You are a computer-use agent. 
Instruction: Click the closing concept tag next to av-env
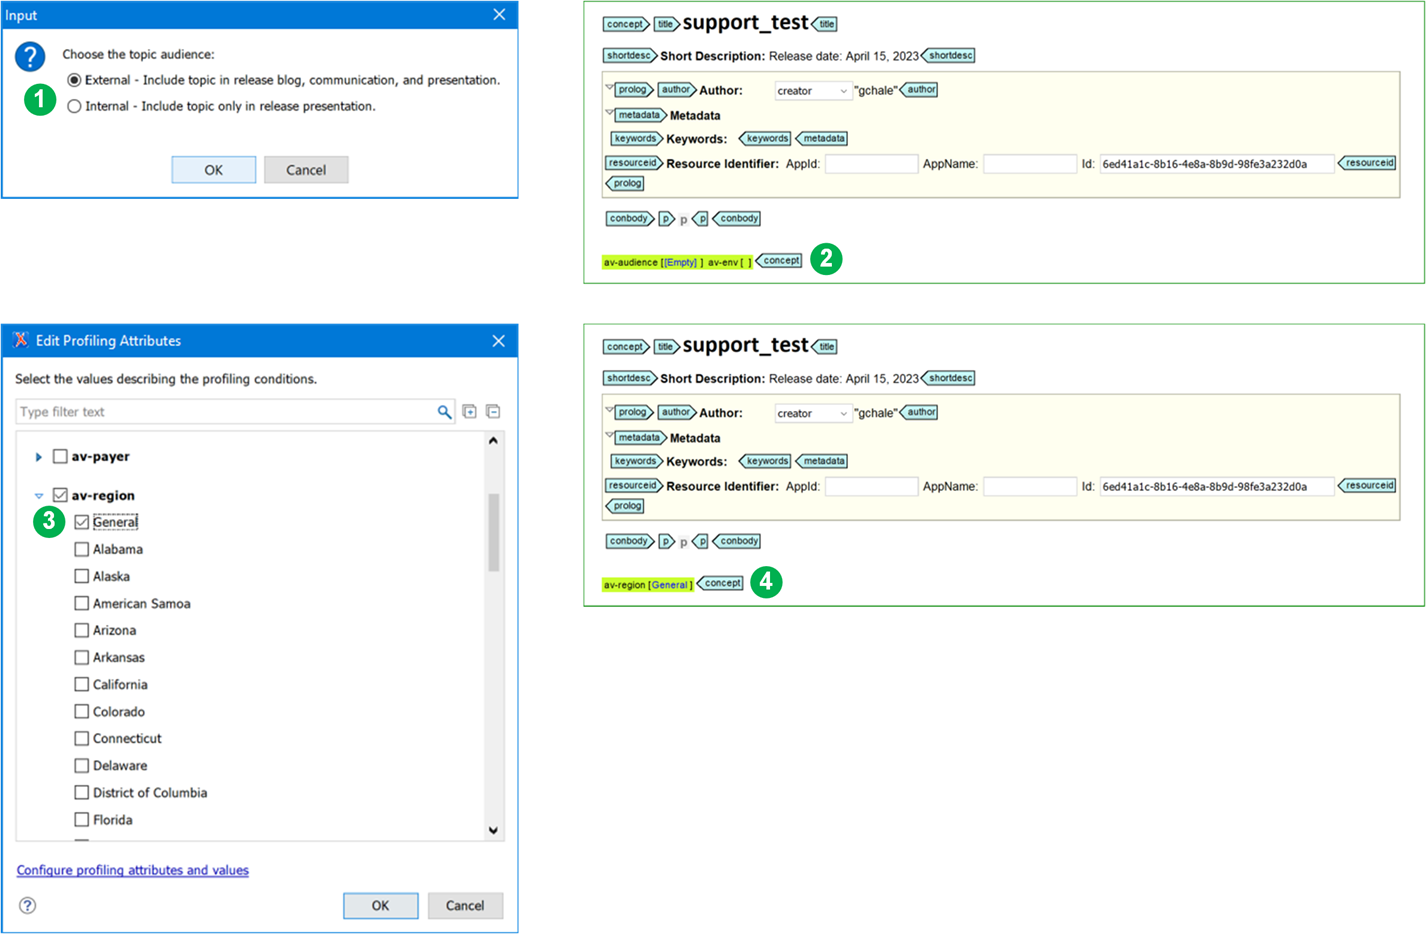(x=779, y=261)
